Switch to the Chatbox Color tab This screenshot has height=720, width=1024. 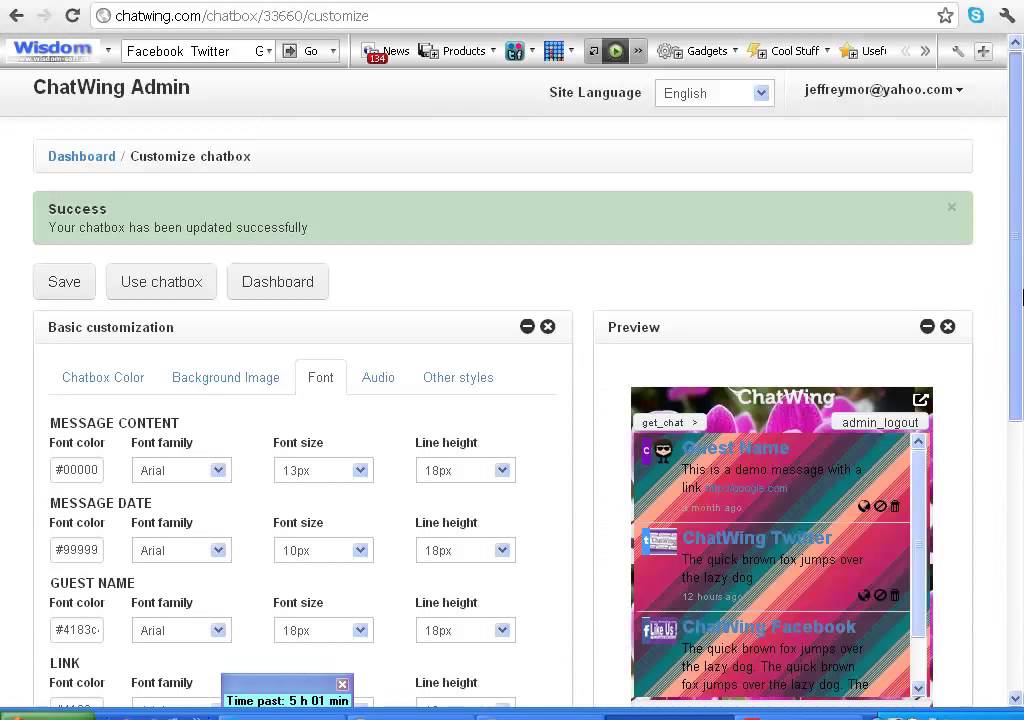pos(103,377)
